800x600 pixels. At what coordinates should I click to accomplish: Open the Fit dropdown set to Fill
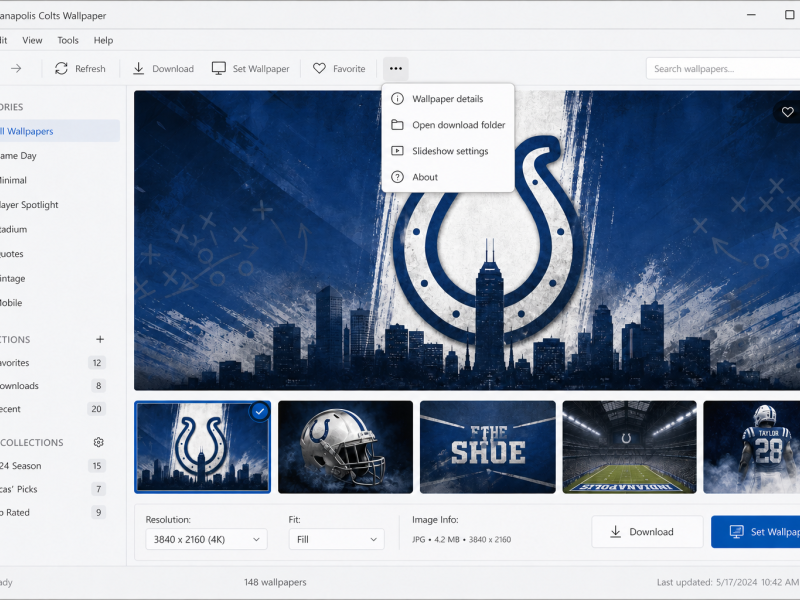337,539
